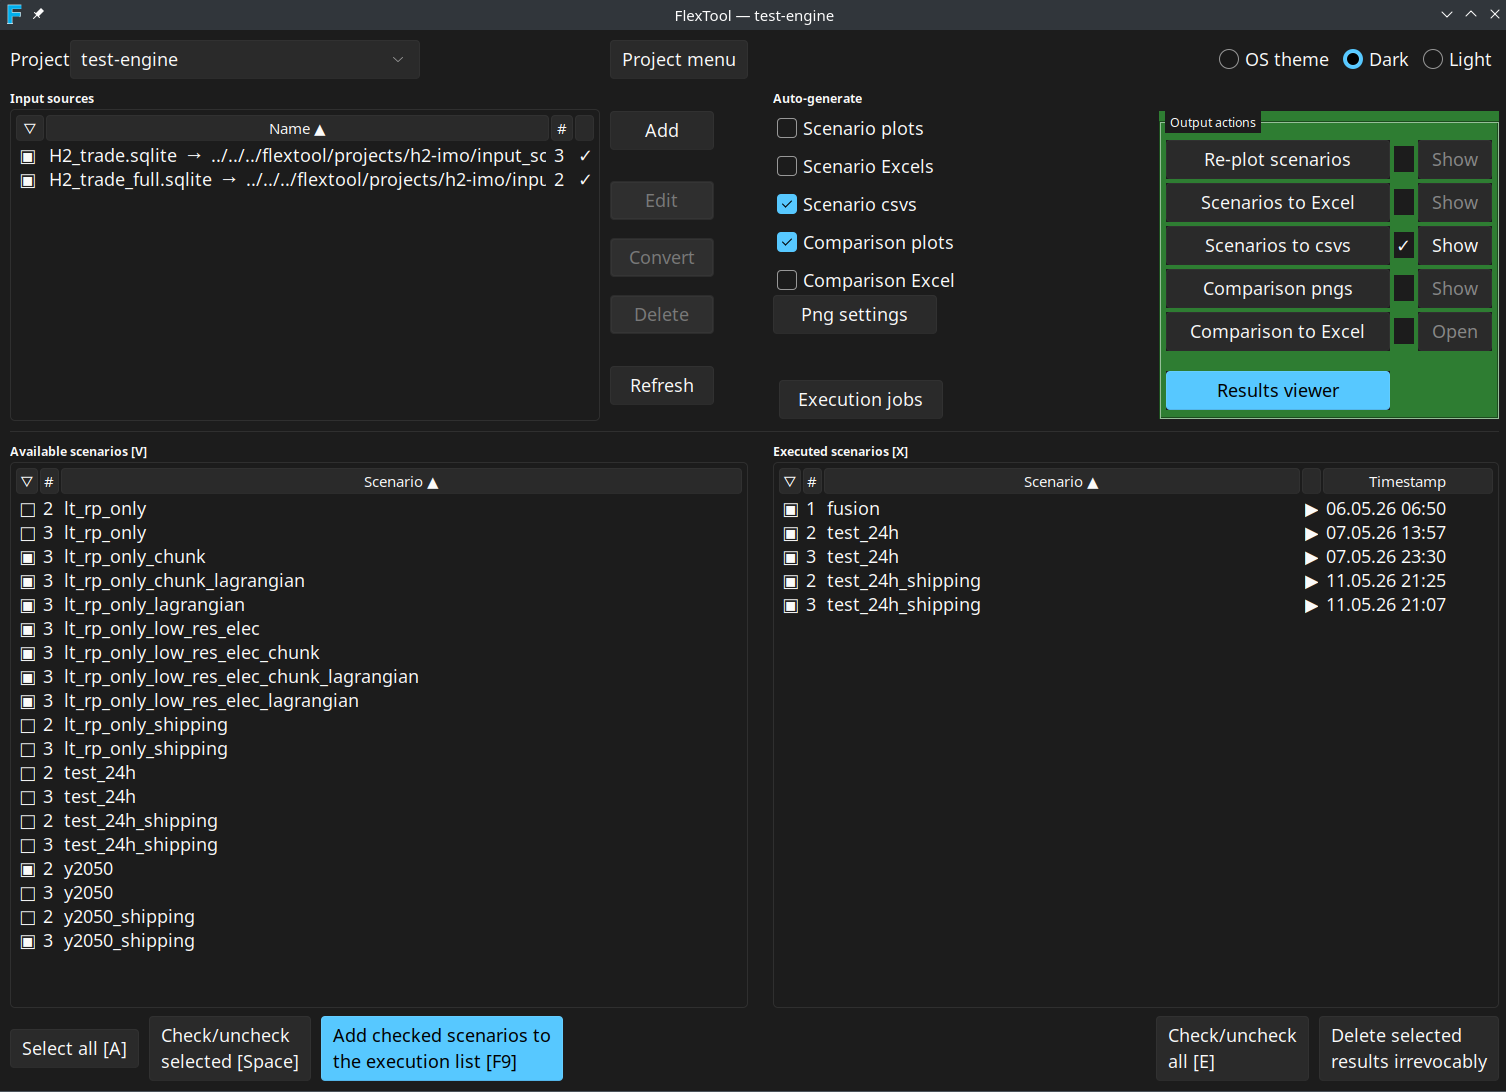Screen dimensions: 1506x1092
Task: Click the # column header in Input sources
Action: click(561, 129)
